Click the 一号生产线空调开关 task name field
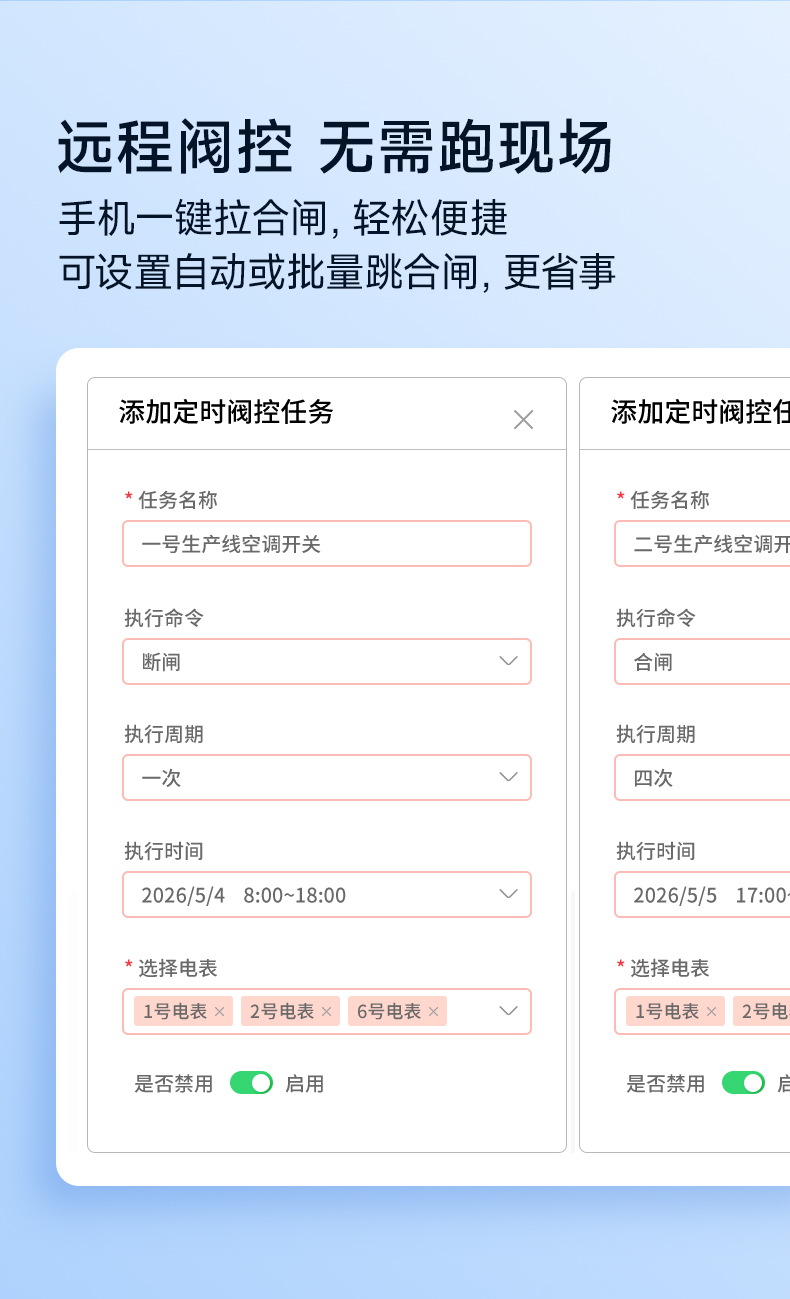The width and height of the screenshot is (790, 1299). (327, 544)
